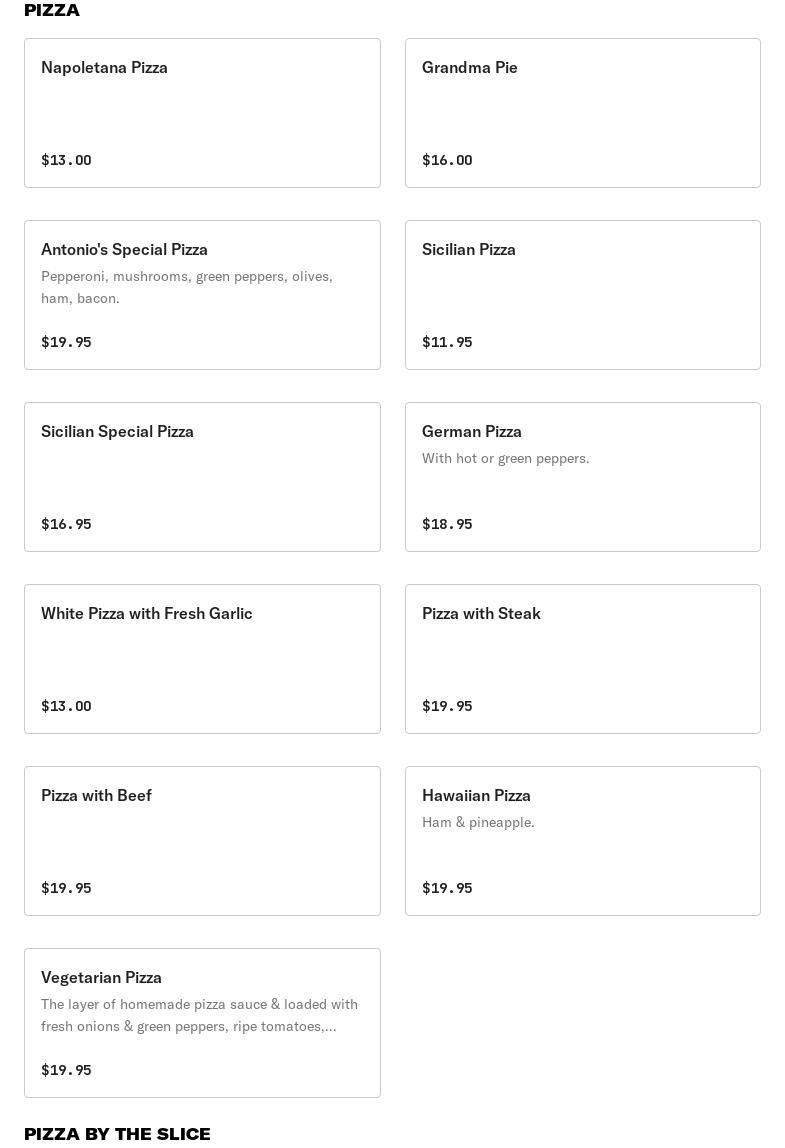Screen dimensions: 785x1148
Task: Open the Sicilian Special Pizza card
Action: click(202, 477)
